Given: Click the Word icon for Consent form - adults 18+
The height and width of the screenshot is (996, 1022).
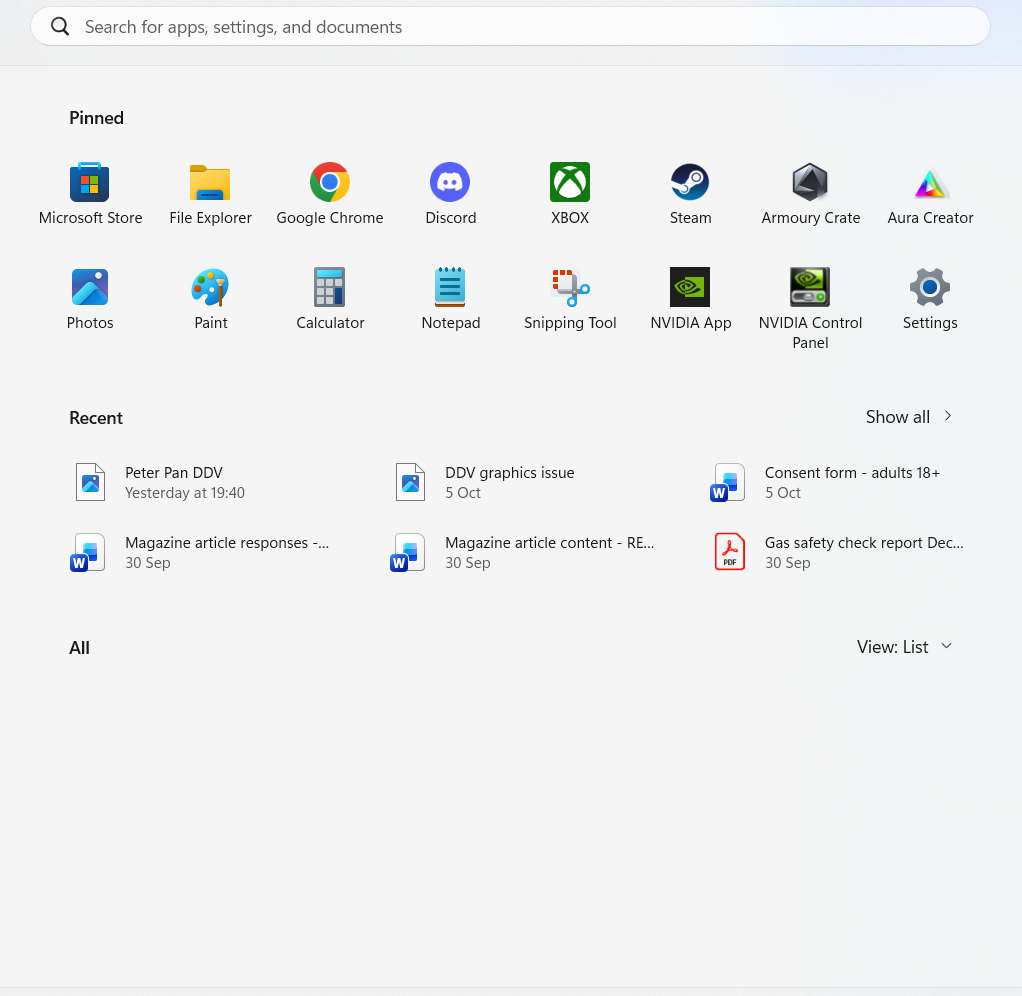Looking at the screenshot, I should click(727, 482).
